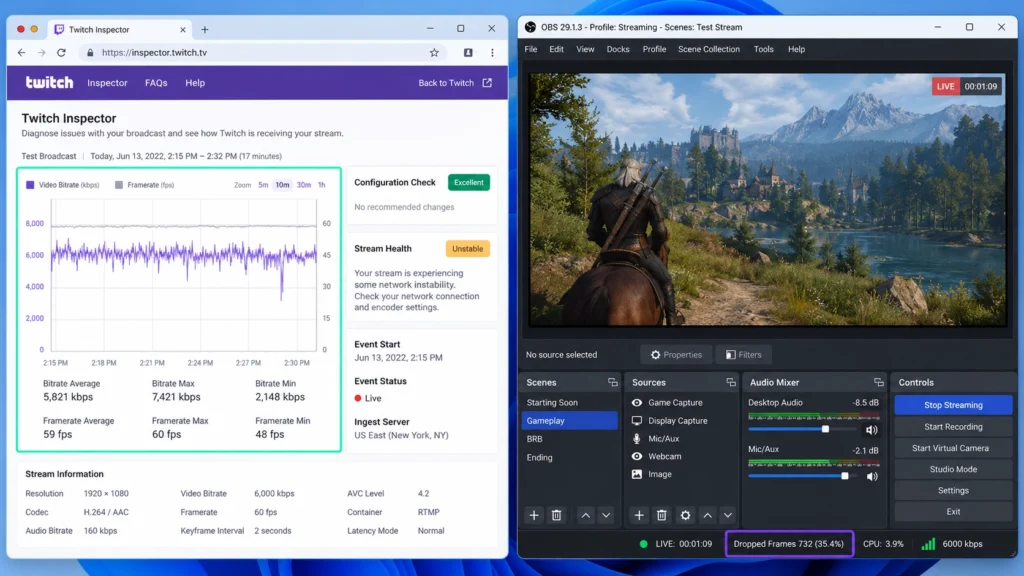Move source up arrow in Sources dock

click(x=707, y=515)
